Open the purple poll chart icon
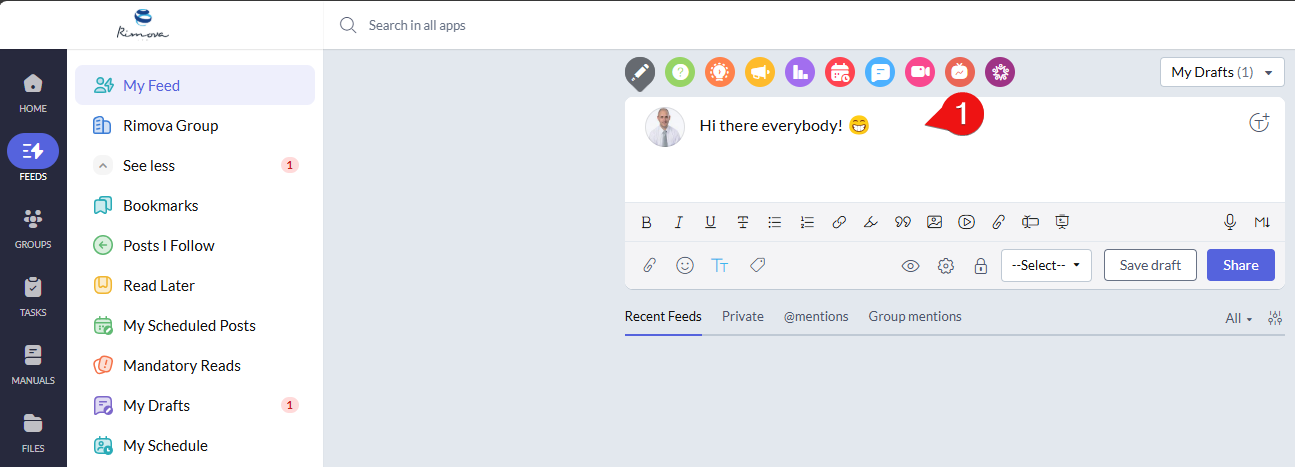The height and width of the screenshot is (467, 1295). point(800,72)
